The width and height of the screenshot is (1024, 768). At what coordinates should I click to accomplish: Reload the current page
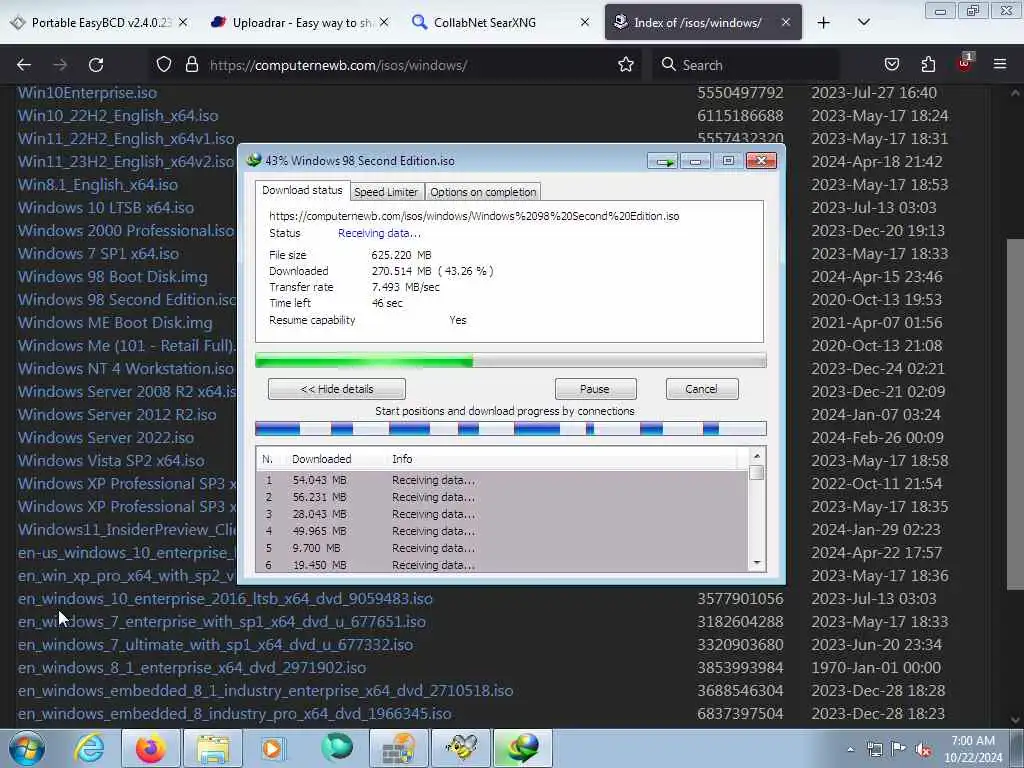tap(96, 65)
